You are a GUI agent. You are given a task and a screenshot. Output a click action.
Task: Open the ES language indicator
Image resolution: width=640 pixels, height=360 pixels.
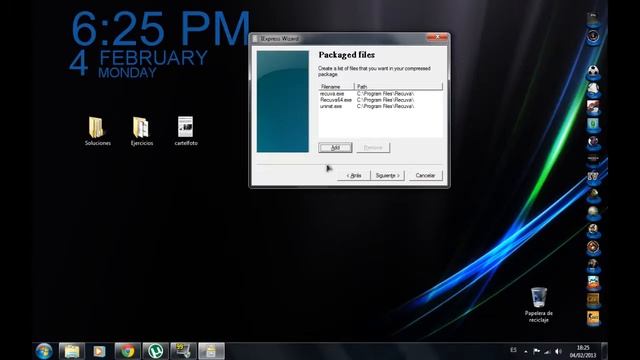pos(513,350)
